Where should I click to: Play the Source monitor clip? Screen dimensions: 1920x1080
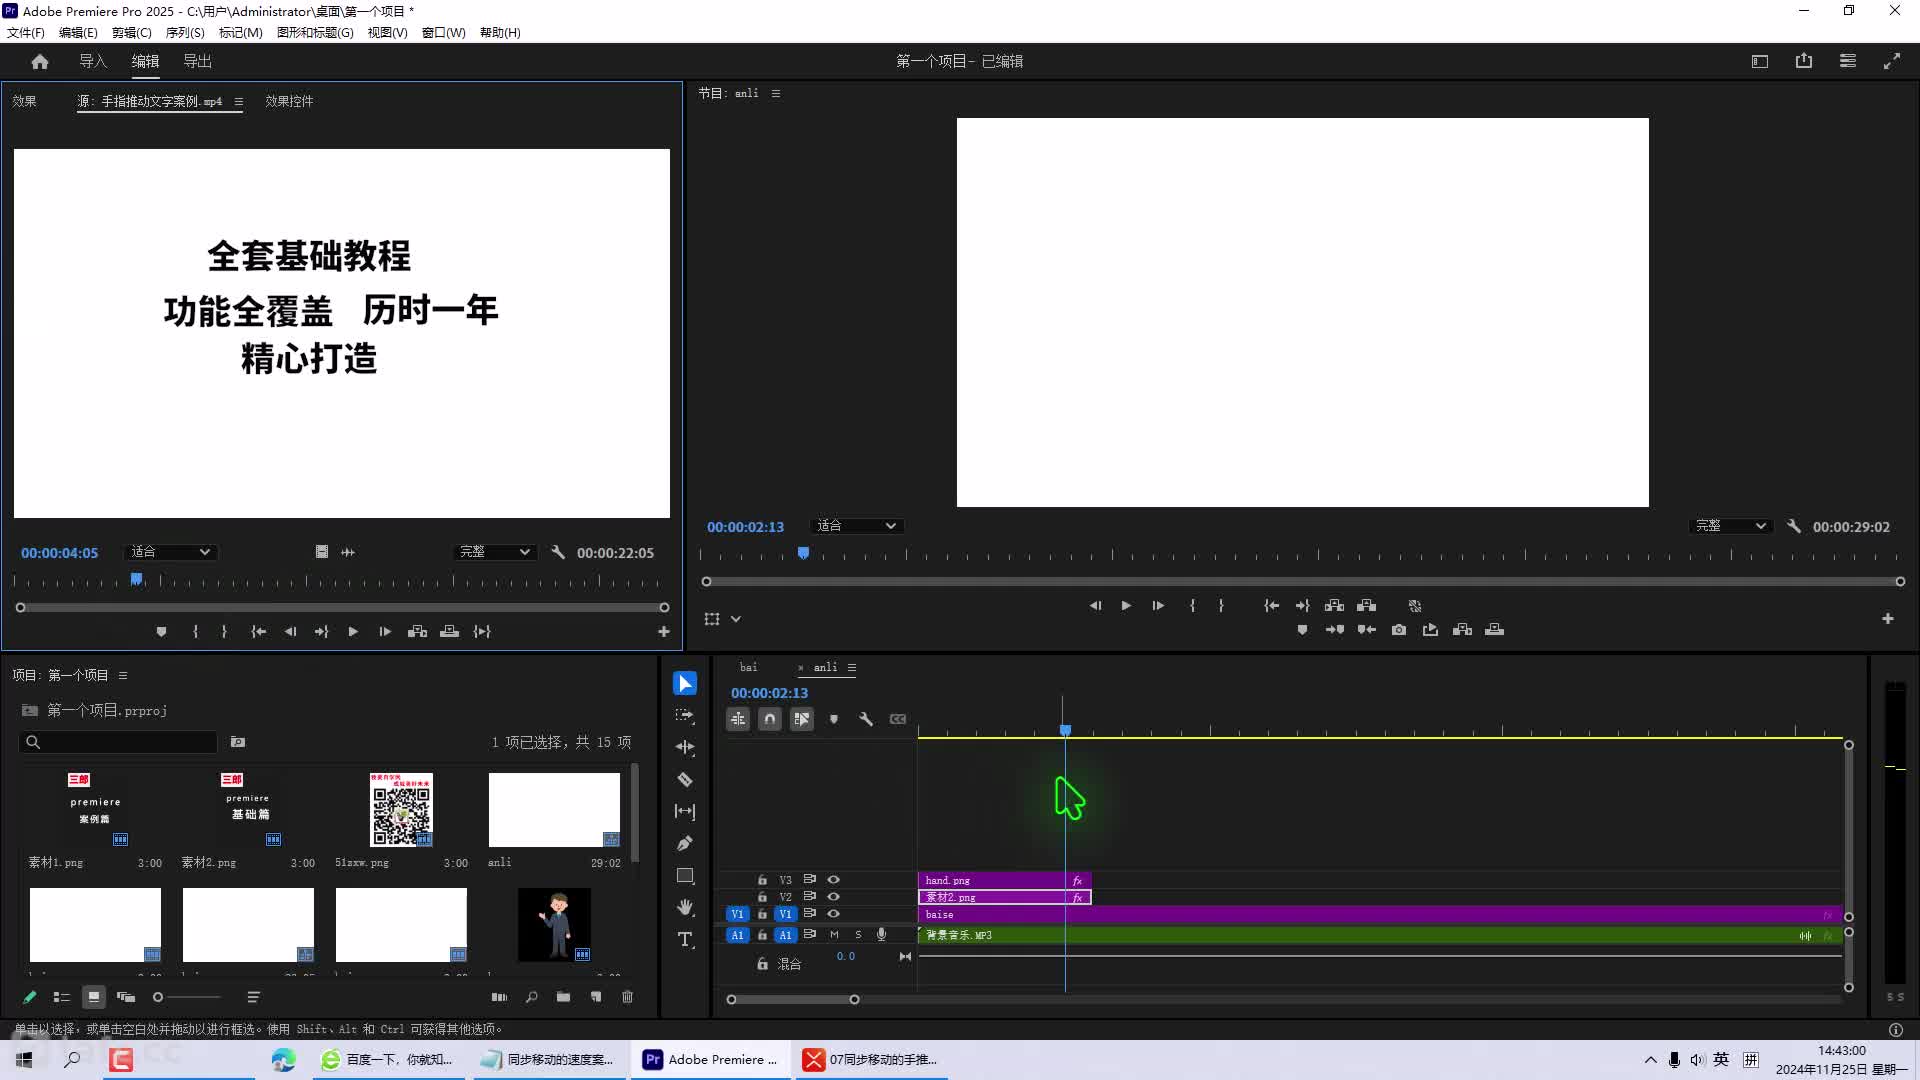pos(353,632)
